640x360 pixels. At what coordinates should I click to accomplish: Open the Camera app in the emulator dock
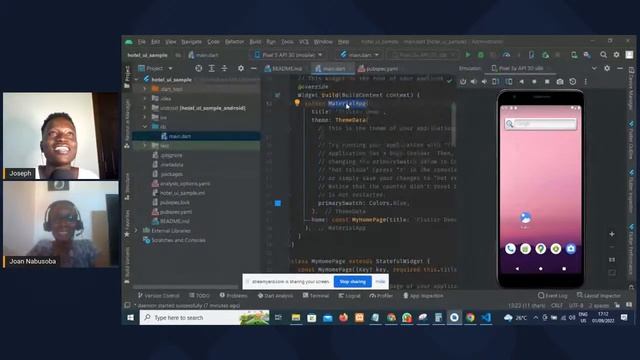pyautogui.click(x=571, y=249)
